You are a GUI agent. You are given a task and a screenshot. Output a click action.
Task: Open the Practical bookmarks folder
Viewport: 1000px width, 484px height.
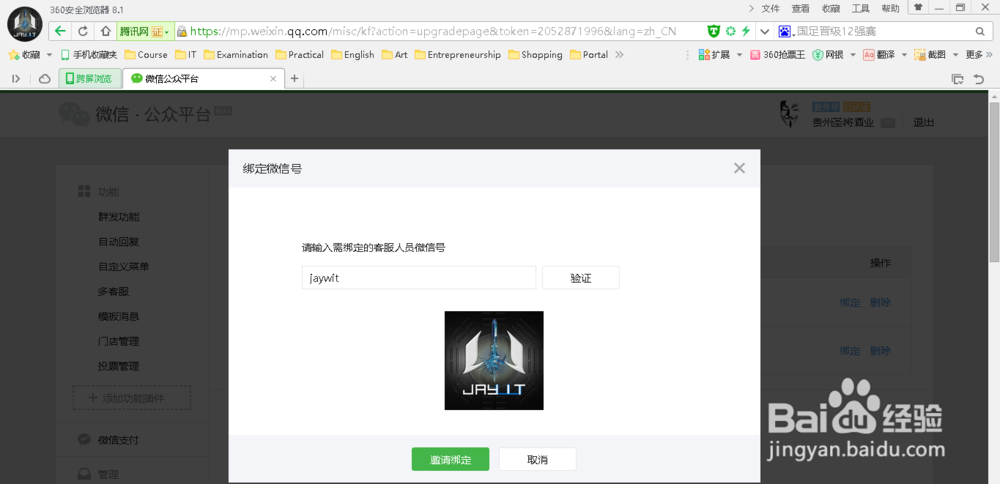coord(300,55)
